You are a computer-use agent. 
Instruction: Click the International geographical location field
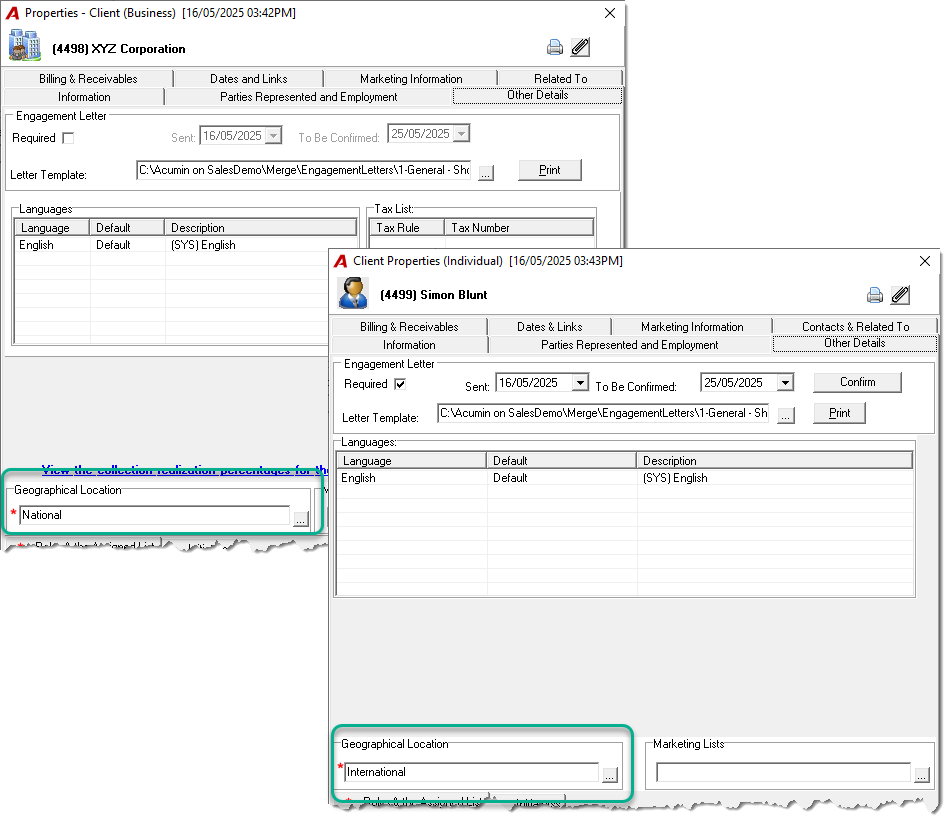tap(472, 772)
